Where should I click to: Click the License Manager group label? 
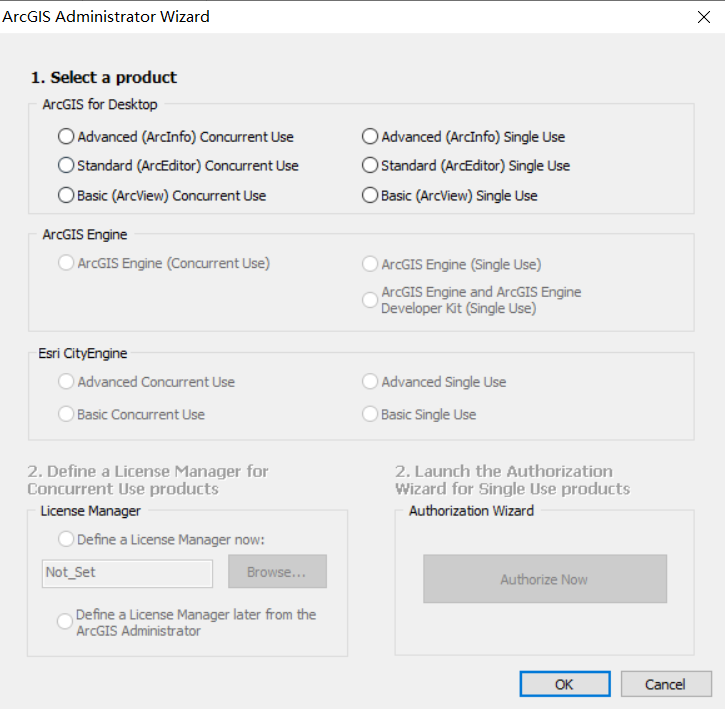pos(91,511)
